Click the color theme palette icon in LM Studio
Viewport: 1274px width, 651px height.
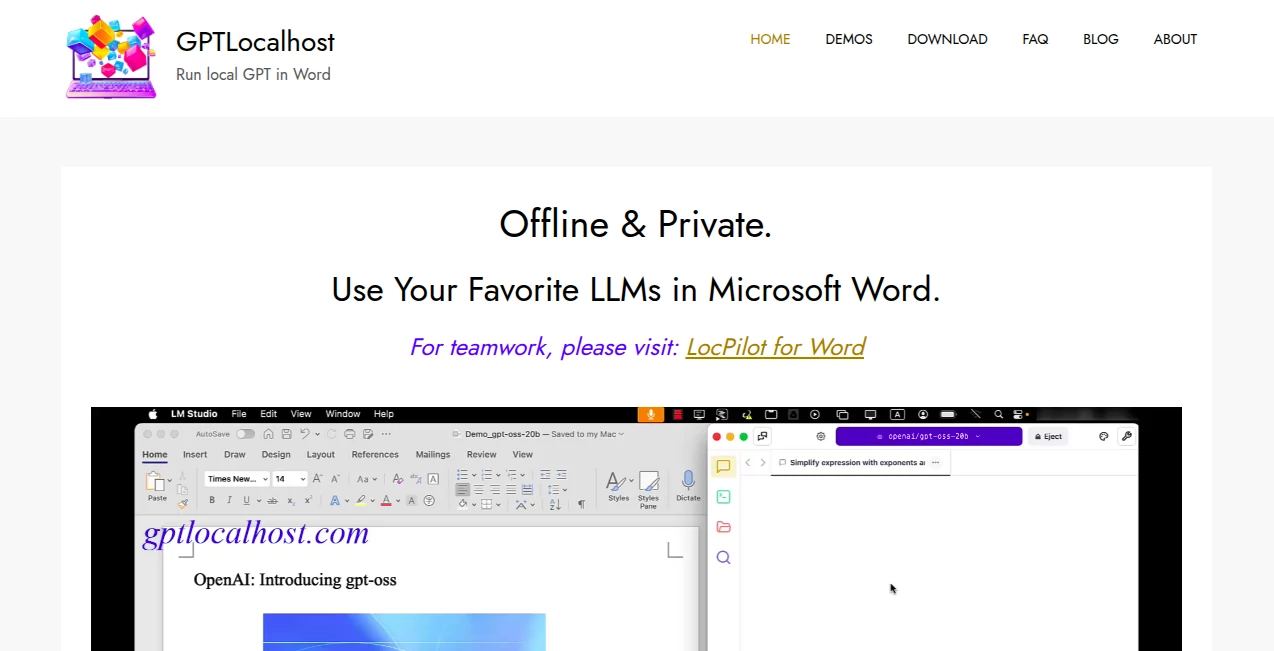click(x=1103, y=436)
